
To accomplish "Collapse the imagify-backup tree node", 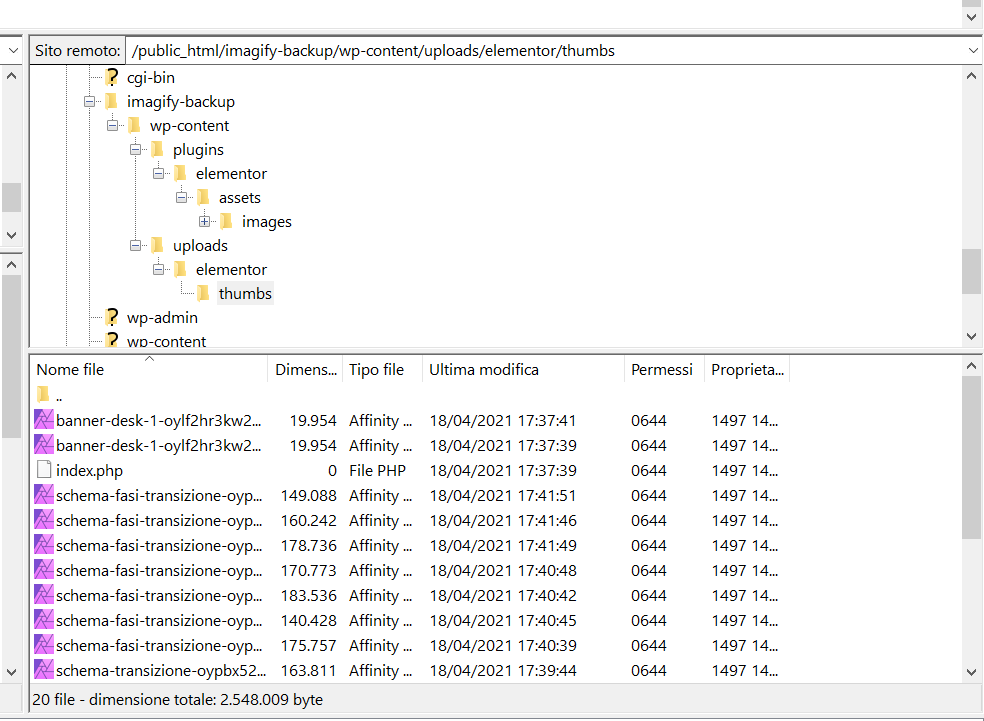I will (90, 102).
